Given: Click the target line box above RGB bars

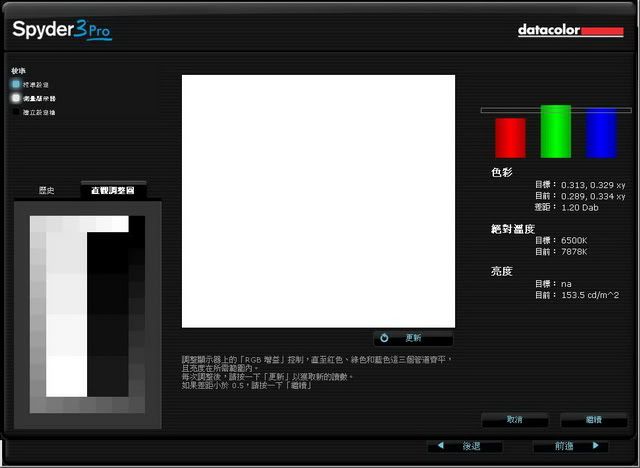Looking at the screenshot, I should [556, 110].
